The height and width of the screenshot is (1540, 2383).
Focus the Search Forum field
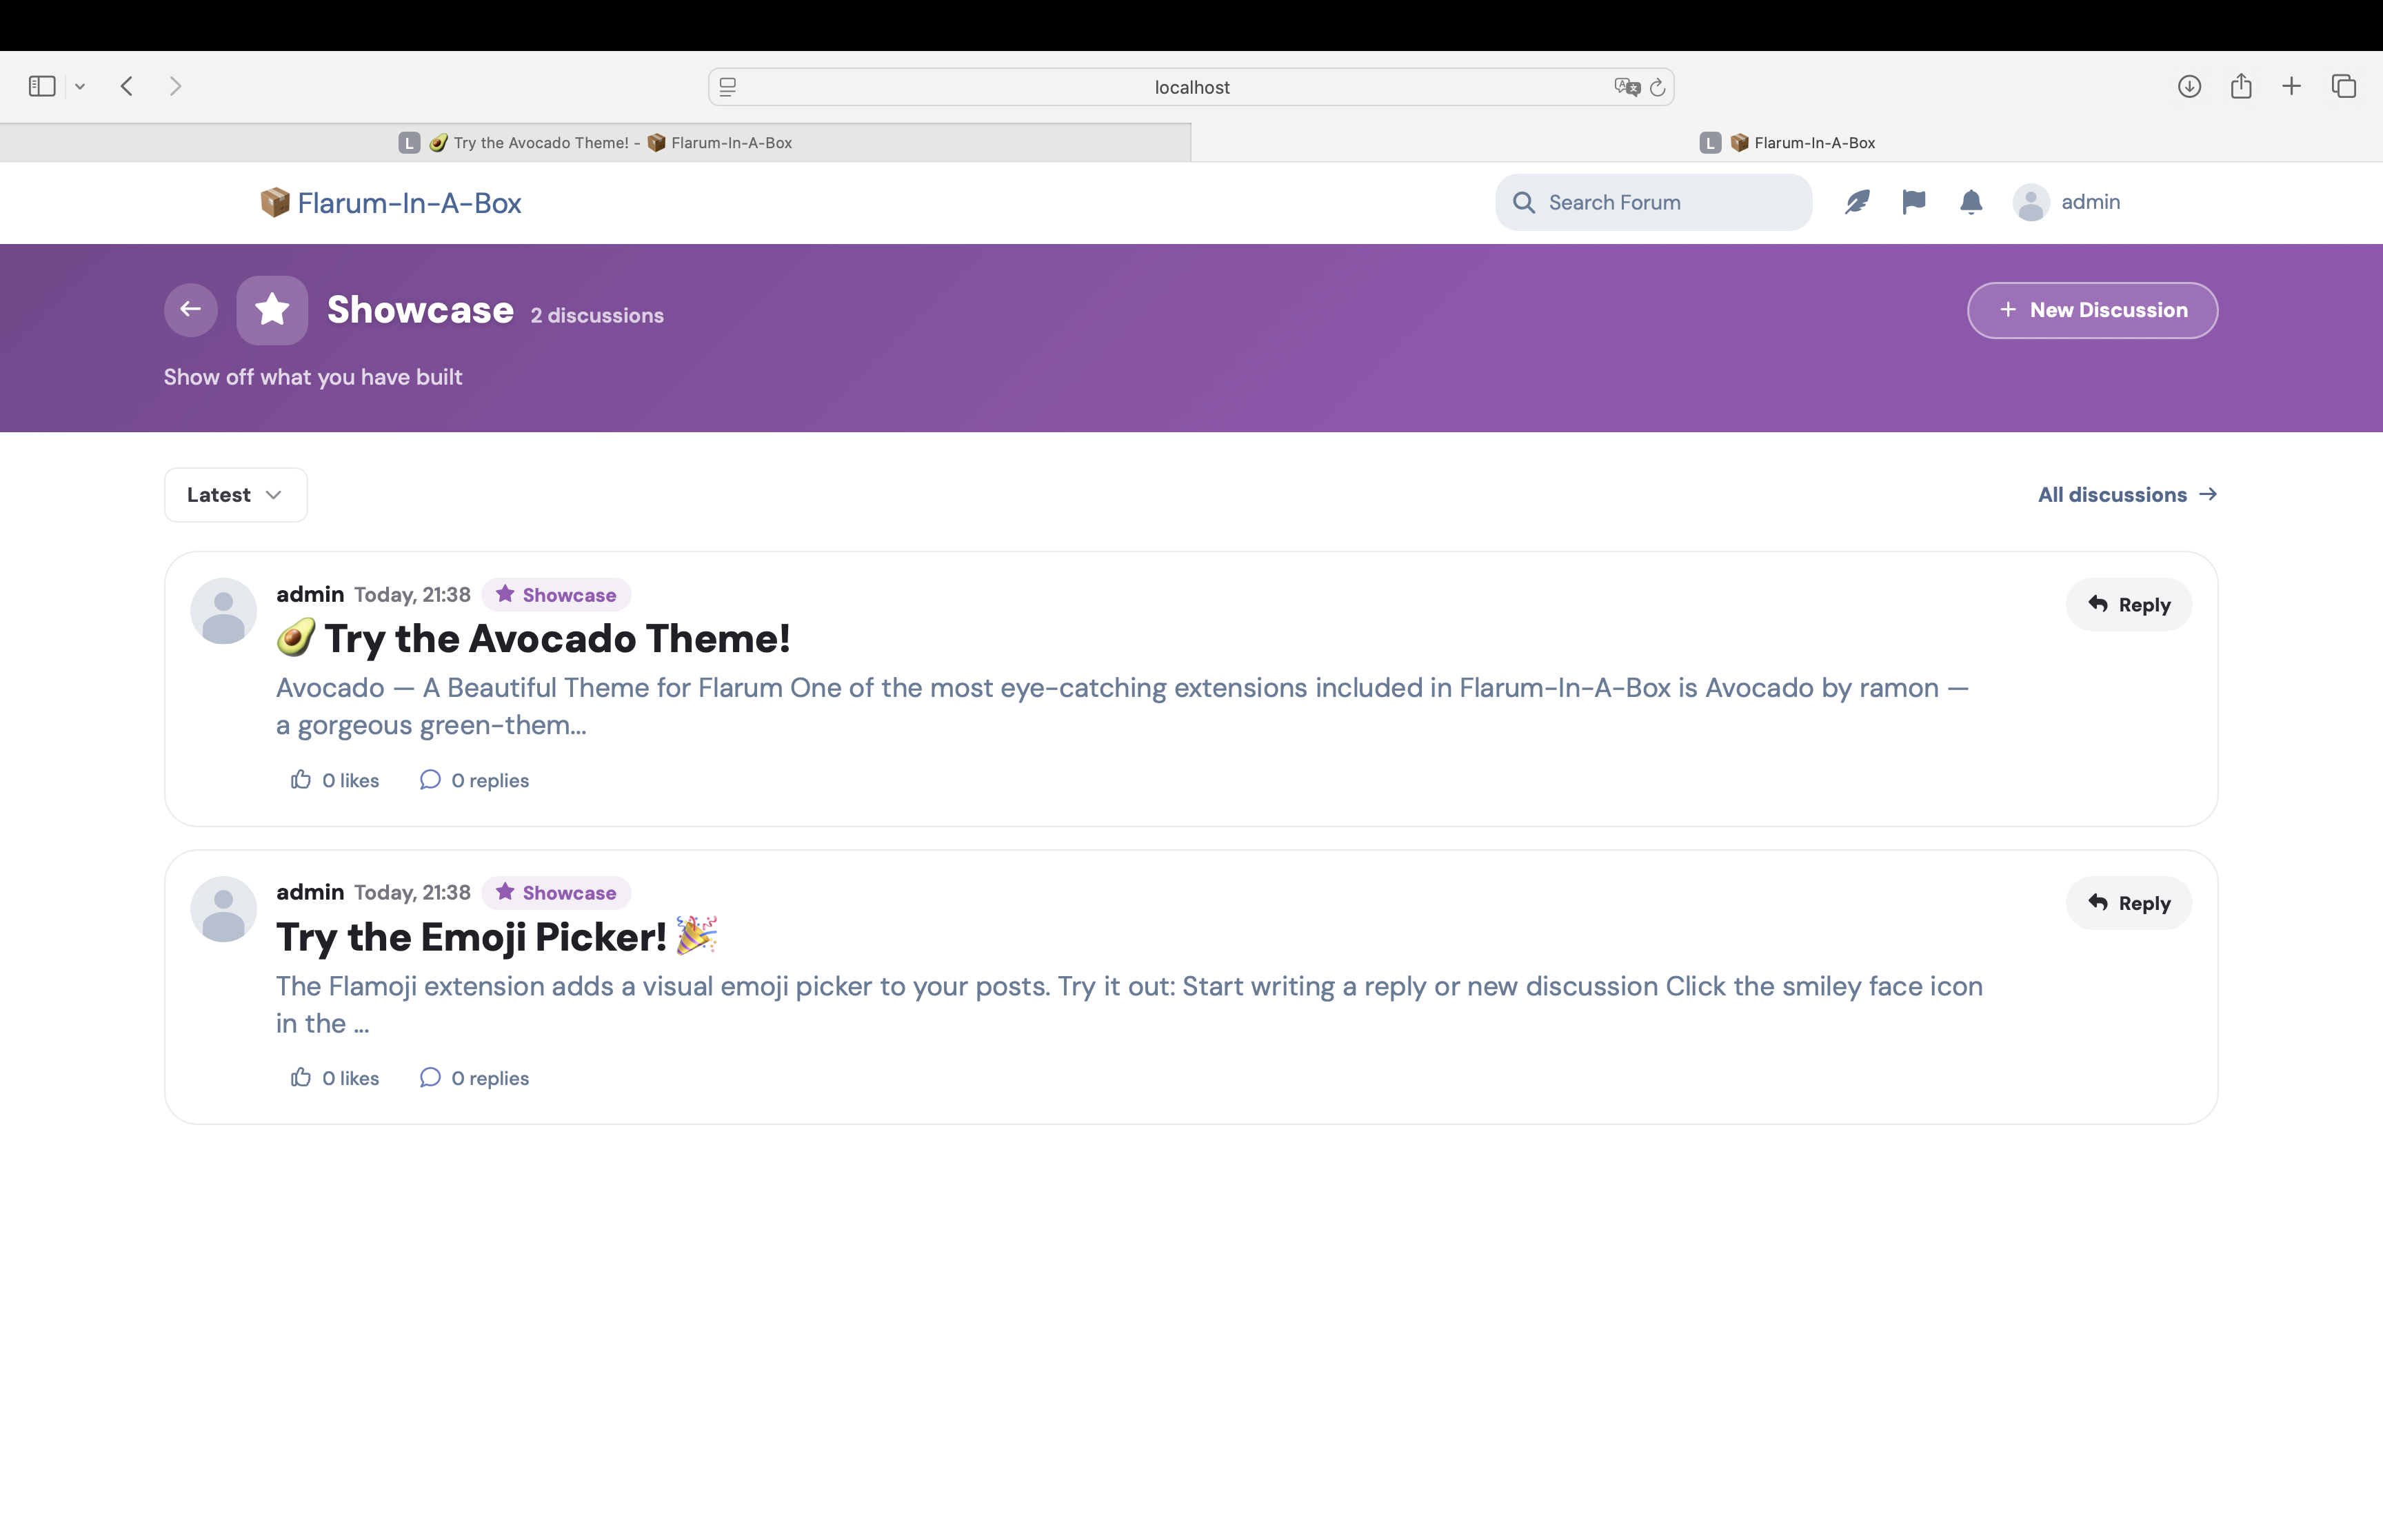(1653, 202)
